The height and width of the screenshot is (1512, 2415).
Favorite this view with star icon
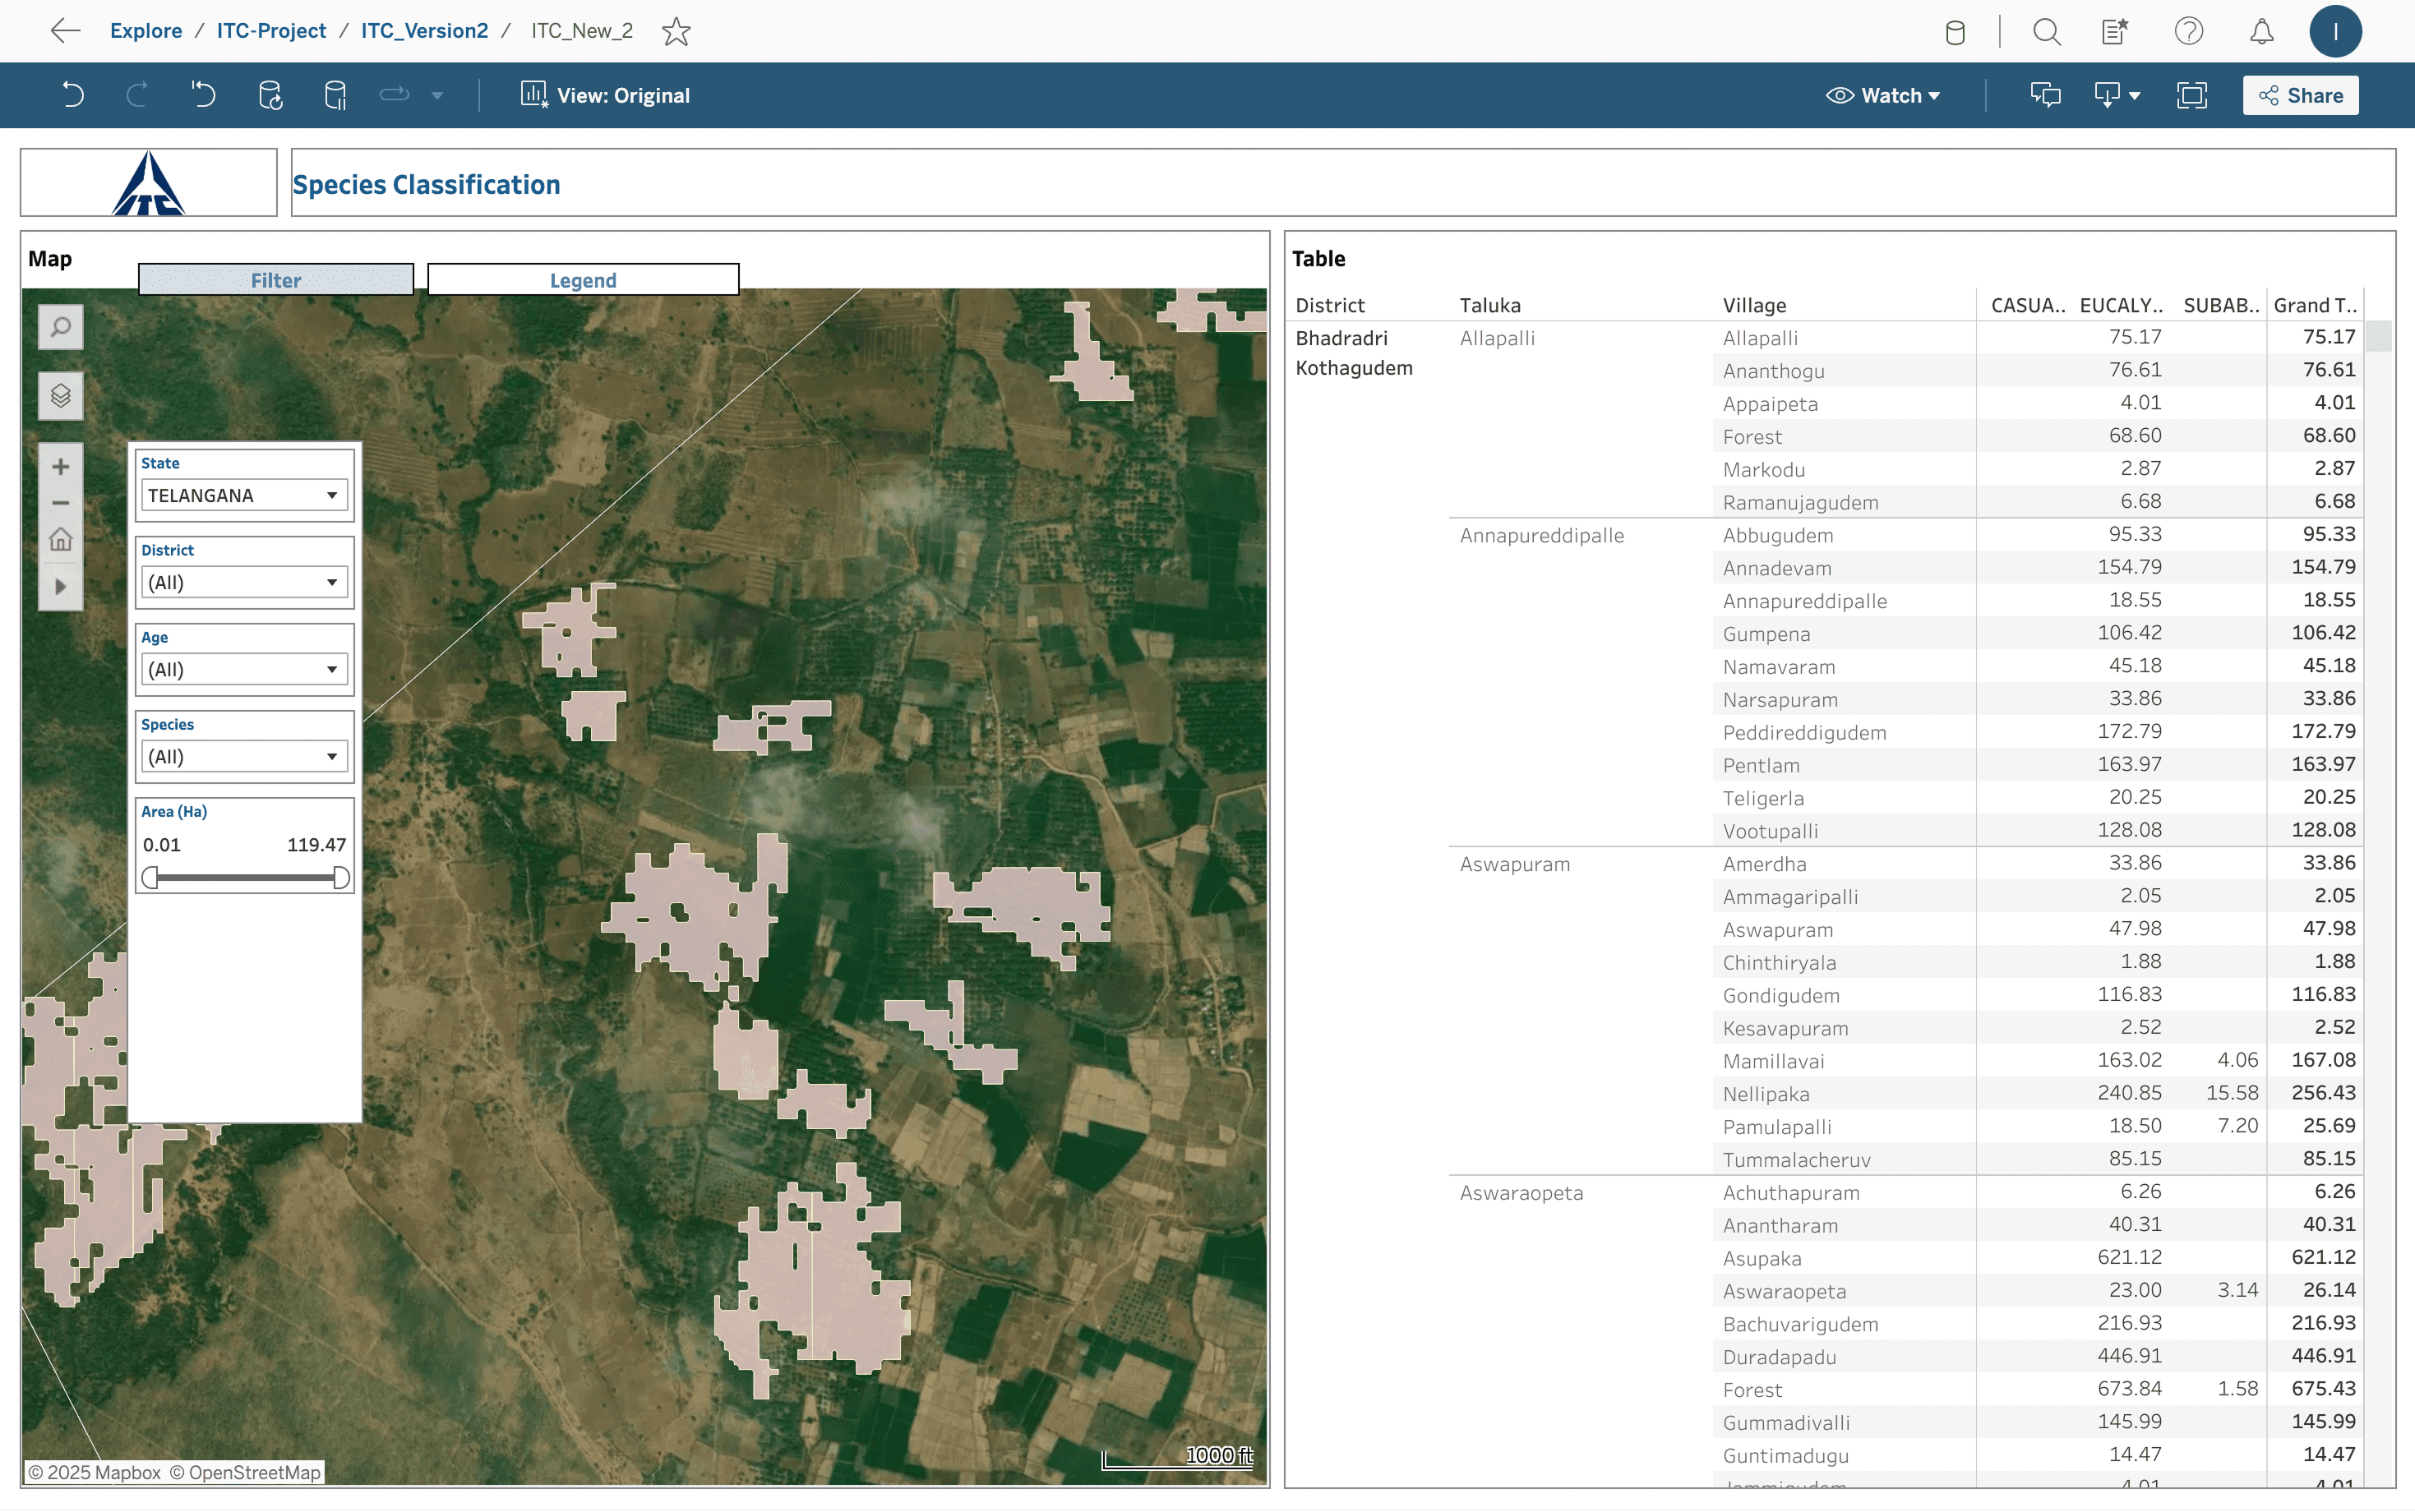[676, 31]
